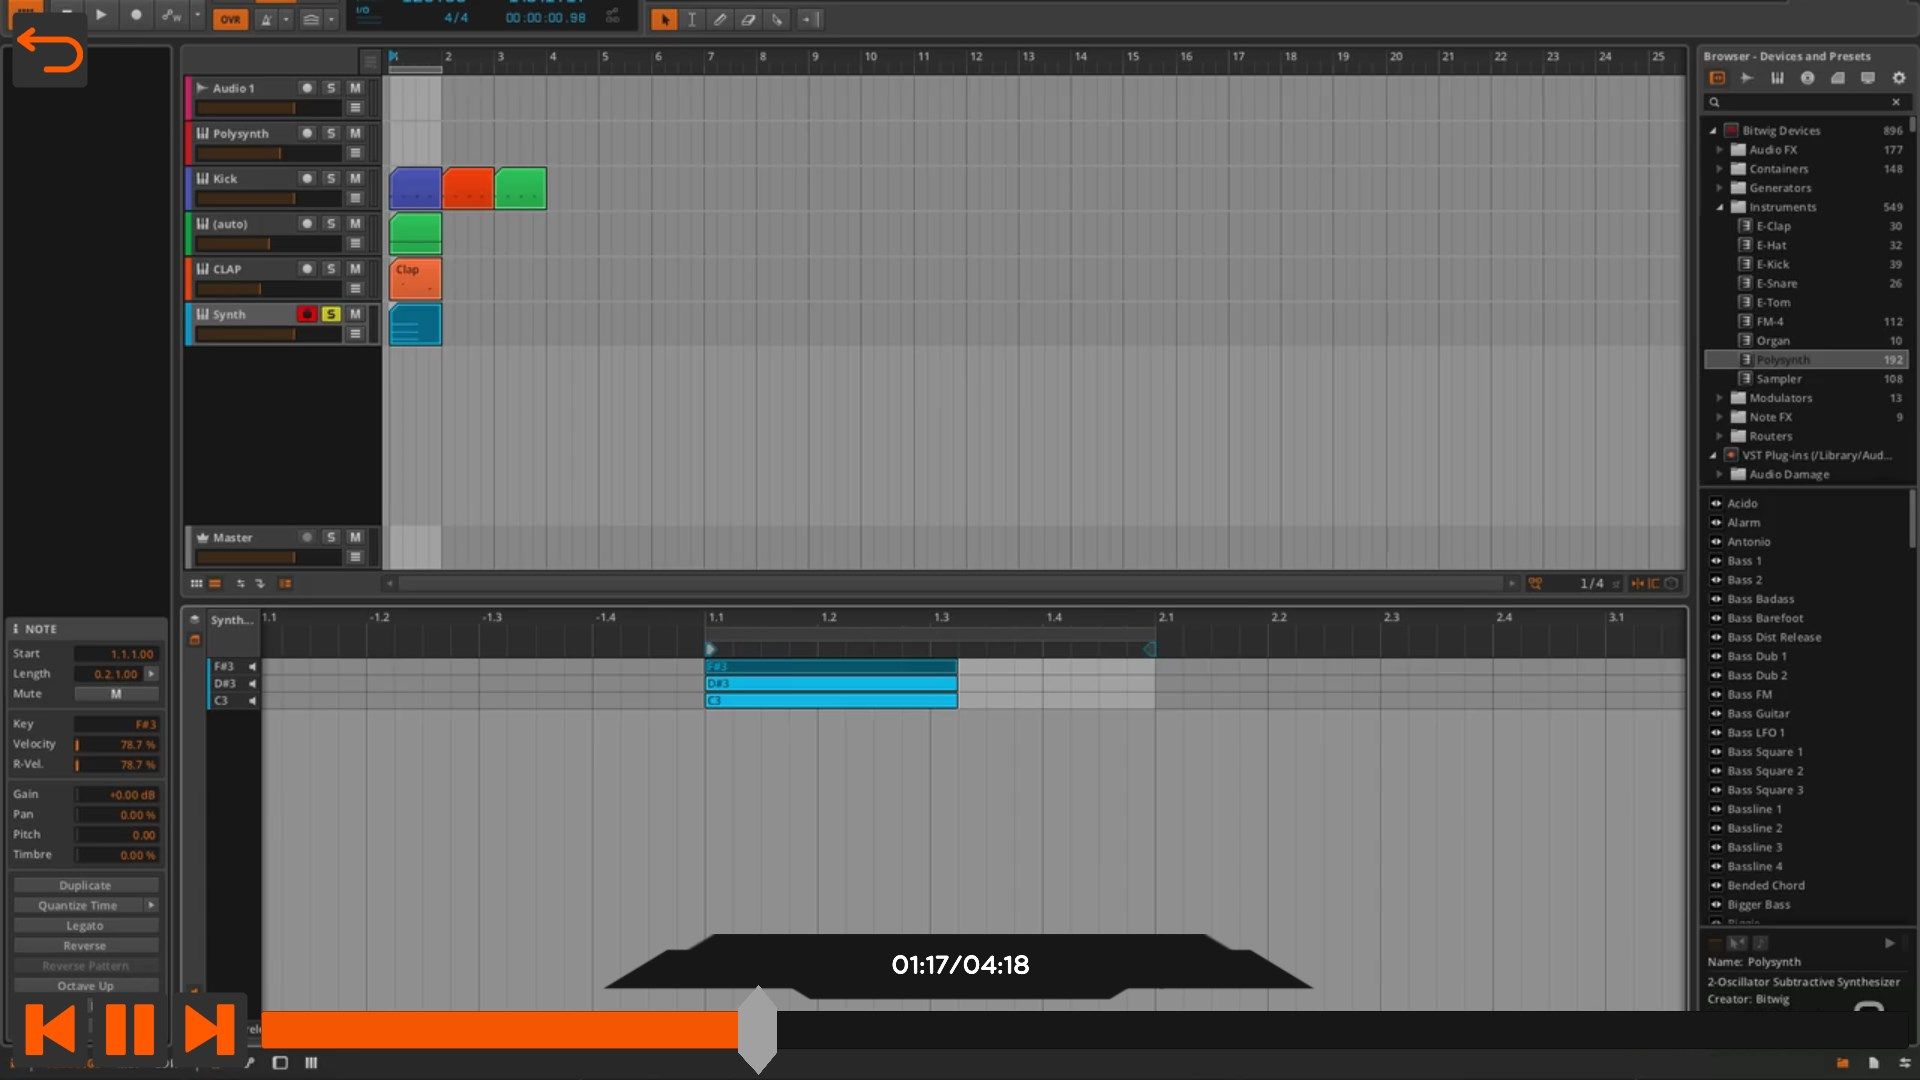
Task: Click the Duplicate button in note inspector
Action: [x=85, y=886]
